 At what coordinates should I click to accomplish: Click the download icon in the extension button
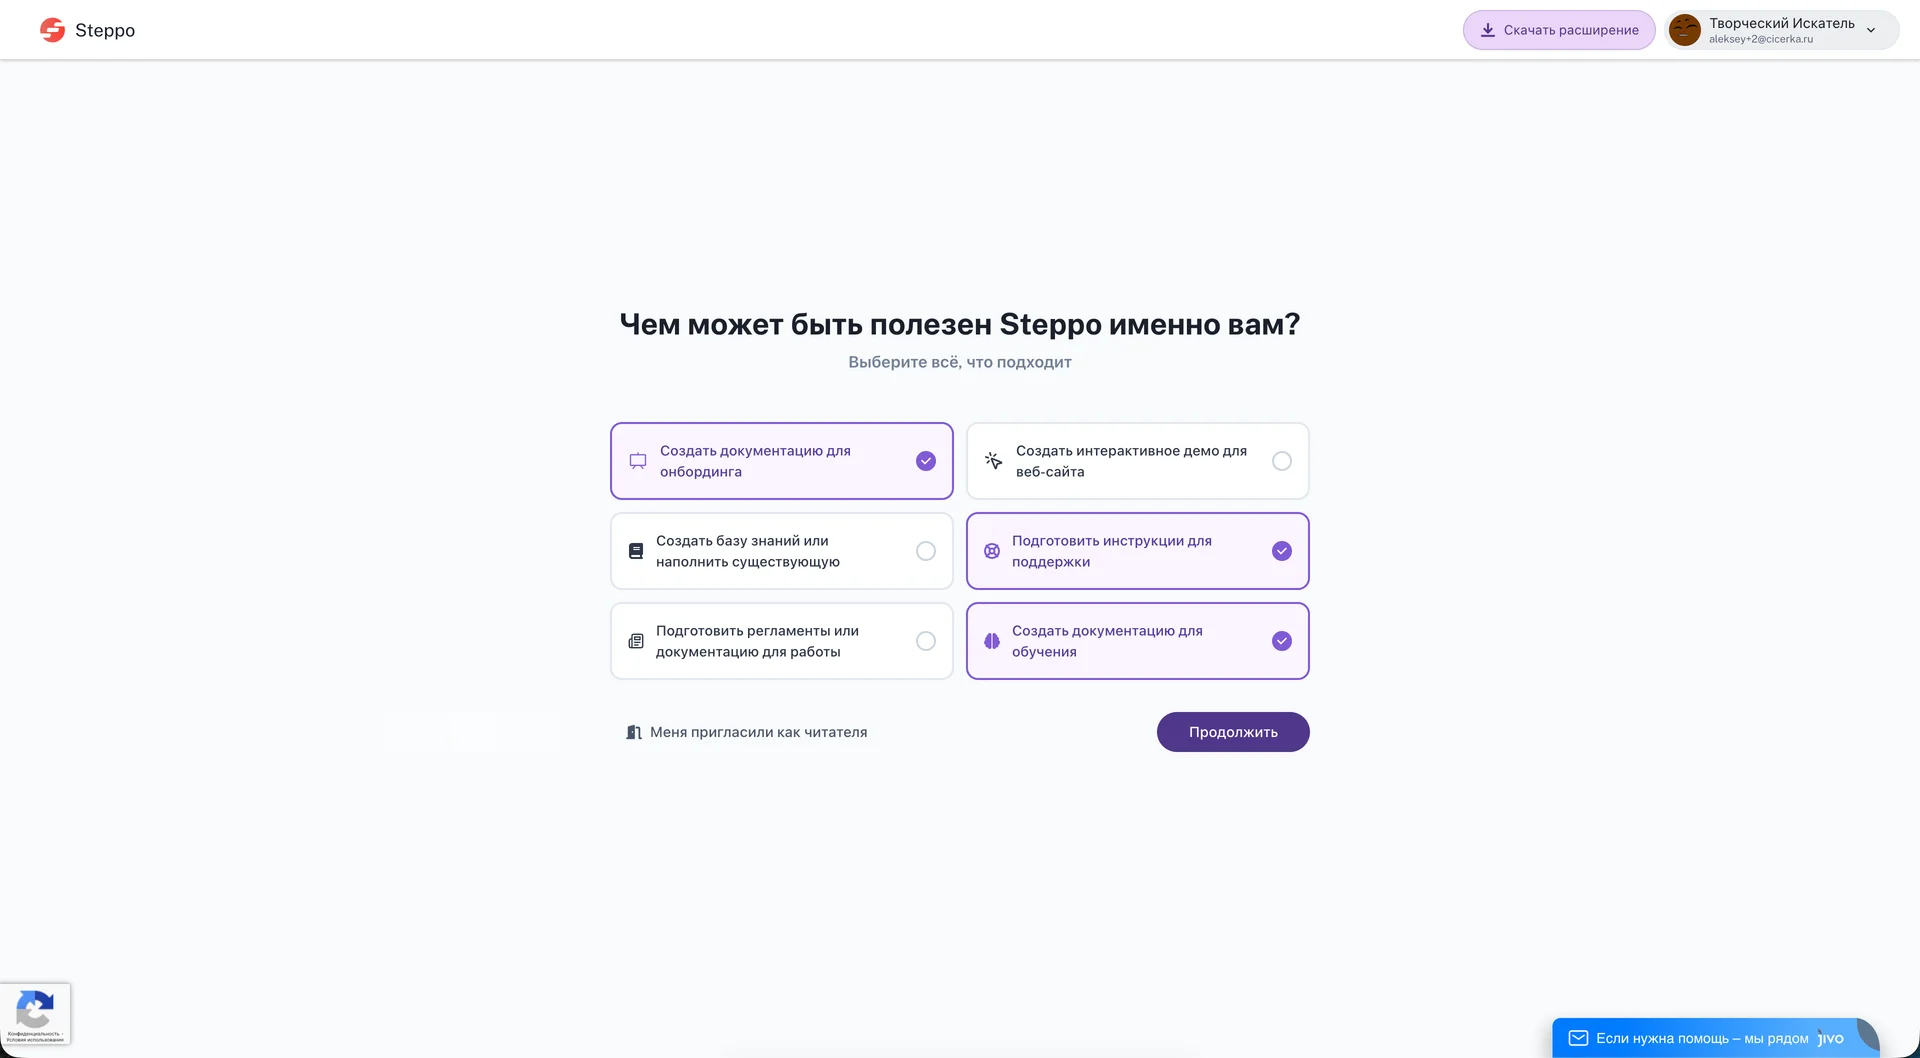(x=1487, y=30)
